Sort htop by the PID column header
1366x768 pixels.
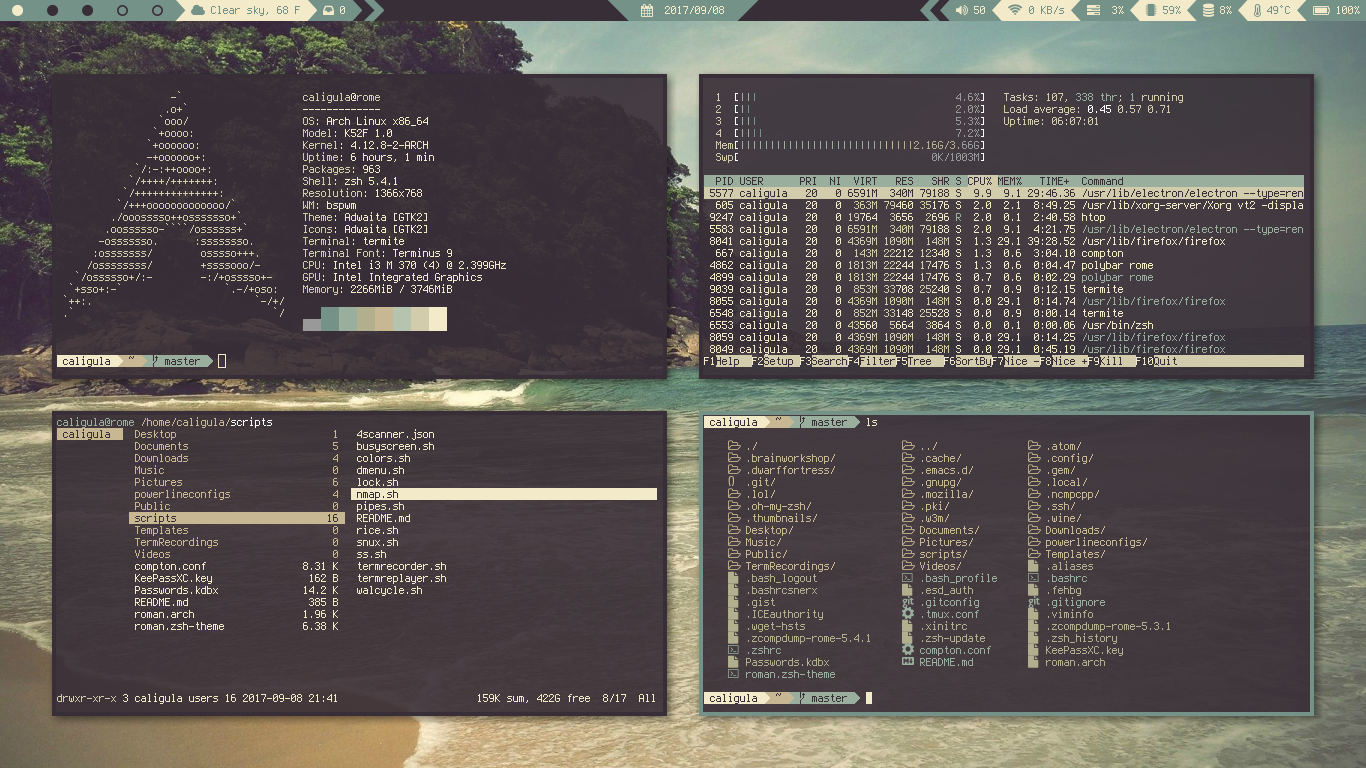[x=724, y=181]
